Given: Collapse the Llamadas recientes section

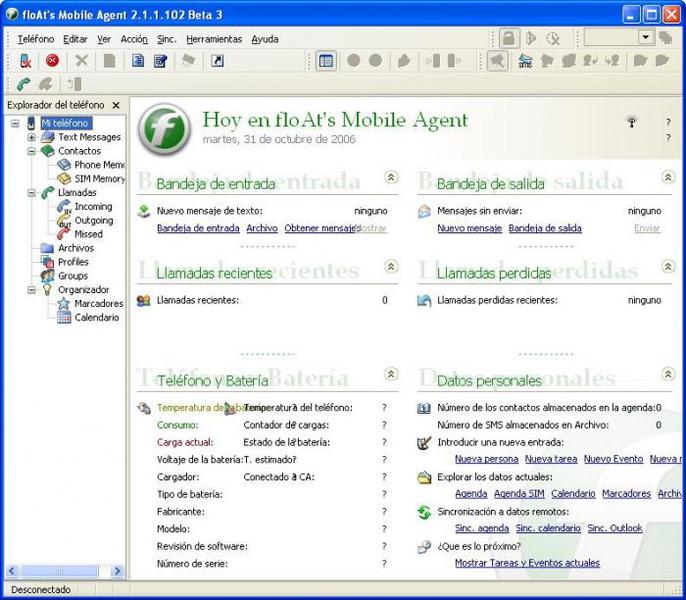Looking at the screenshot, I should (x=391, y=266).
